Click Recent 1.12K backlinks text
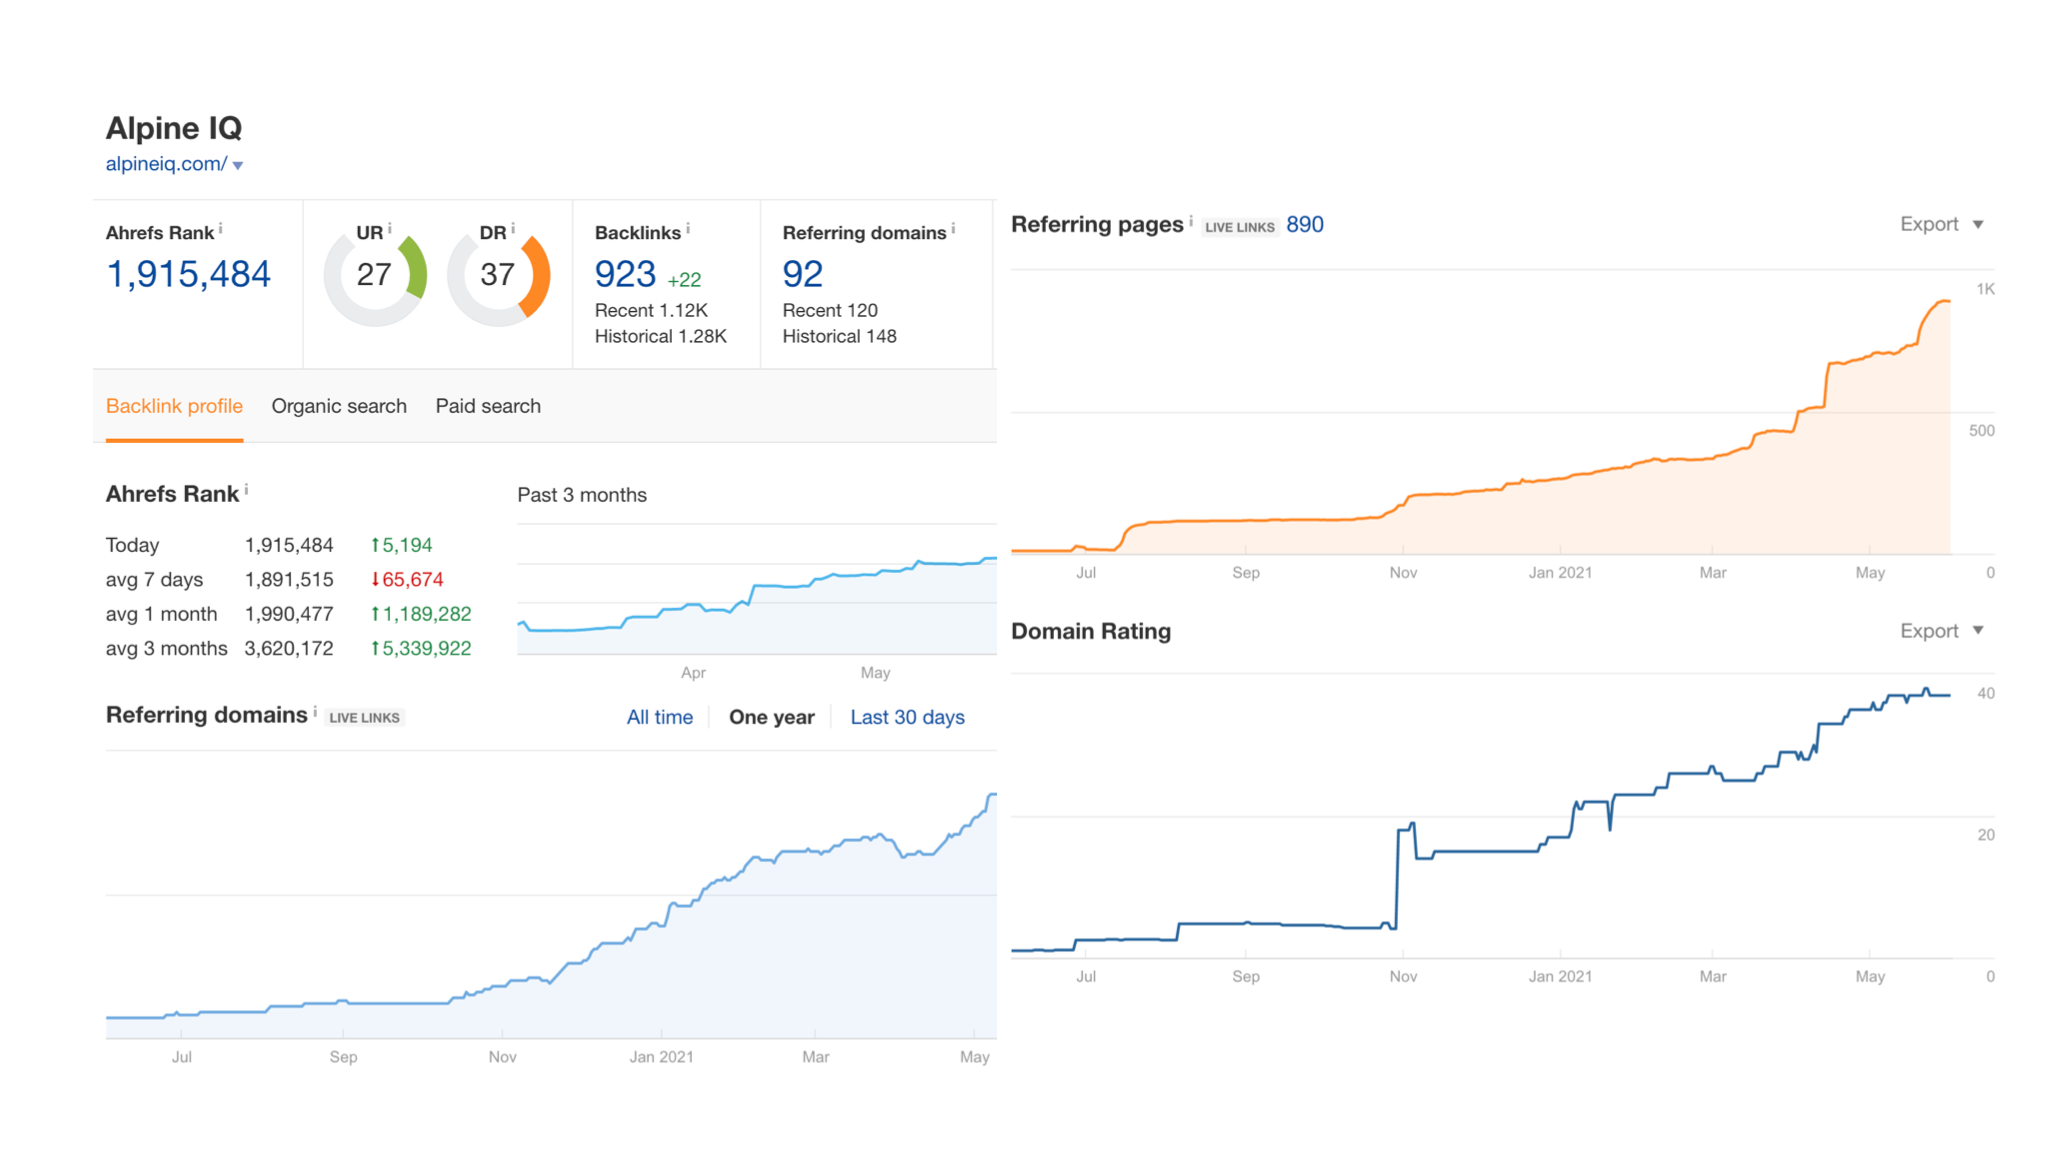2061x1150 pixels. click(x=651, y=310)
